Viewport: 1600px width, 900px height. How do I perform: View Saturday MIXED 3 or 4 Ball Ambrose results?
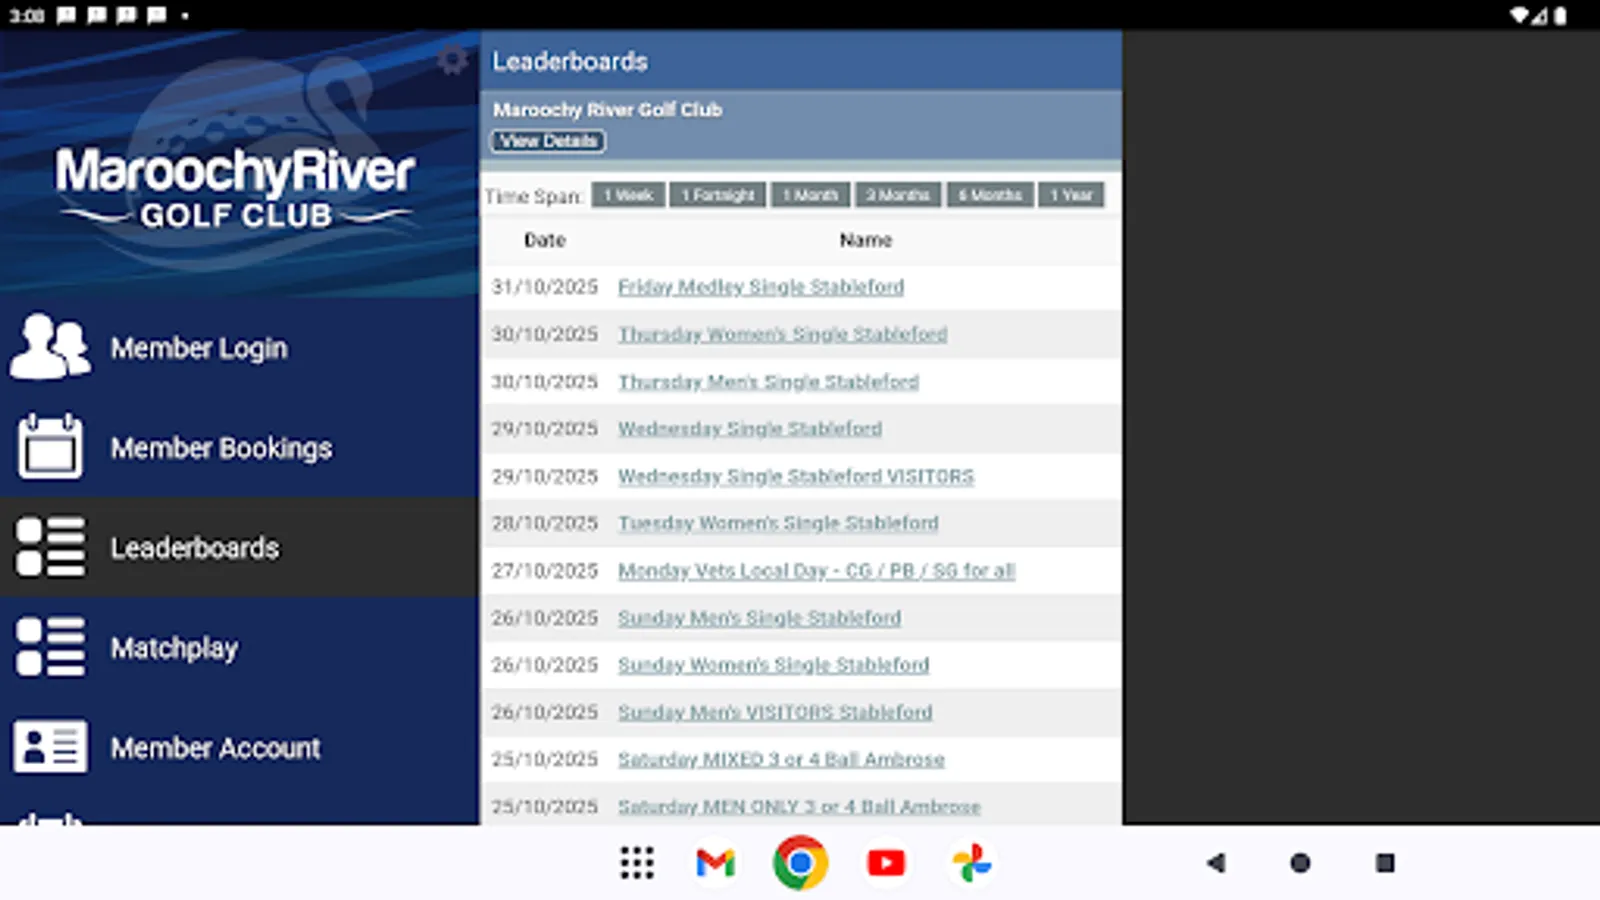(780, 760)
